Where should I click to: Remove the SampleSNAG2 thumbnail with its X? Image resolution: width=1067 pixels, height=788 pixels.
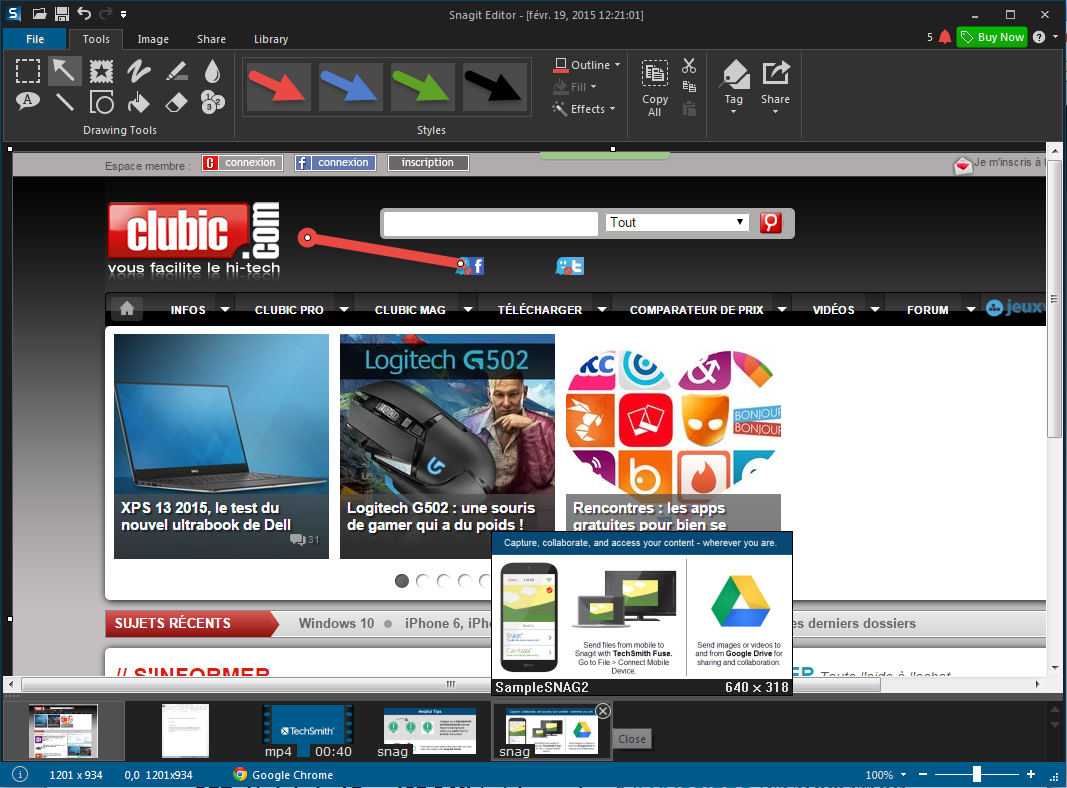pos(603,711)
